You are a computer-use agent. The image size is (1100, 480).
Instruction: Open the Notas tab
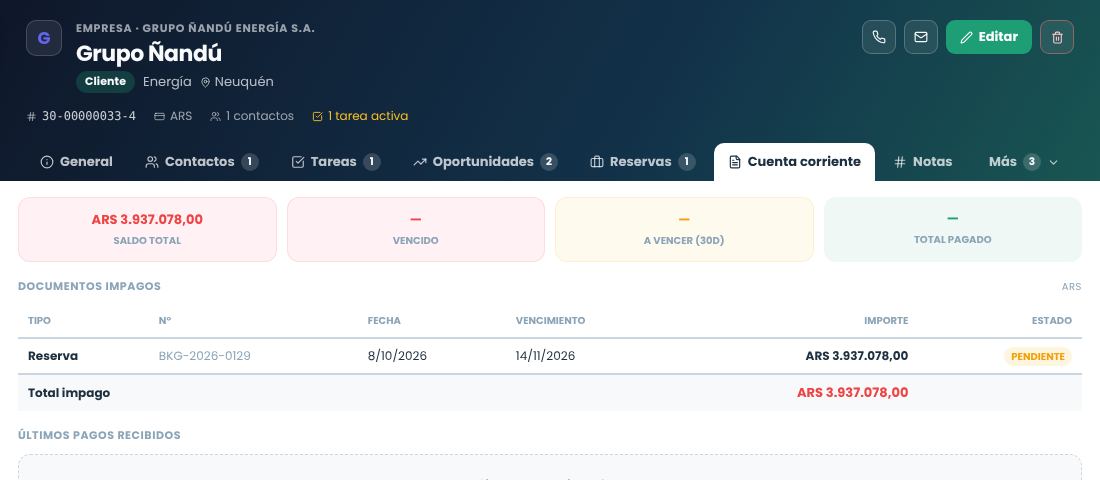[923, 162]
